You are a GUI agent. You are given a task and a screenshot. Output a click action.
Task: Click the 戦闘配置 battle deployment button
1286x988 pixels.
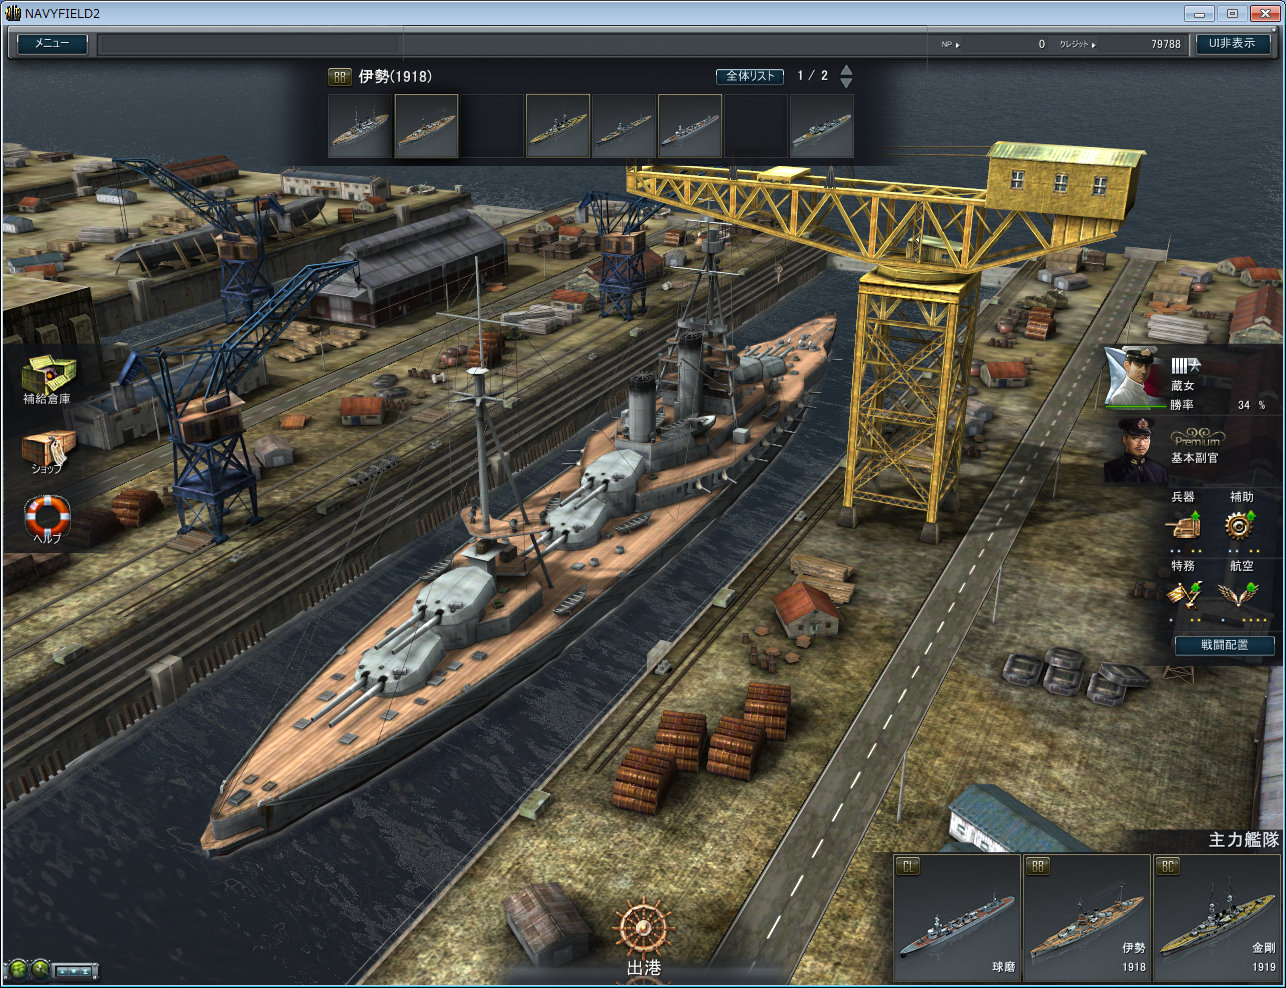pos(1224,645)
